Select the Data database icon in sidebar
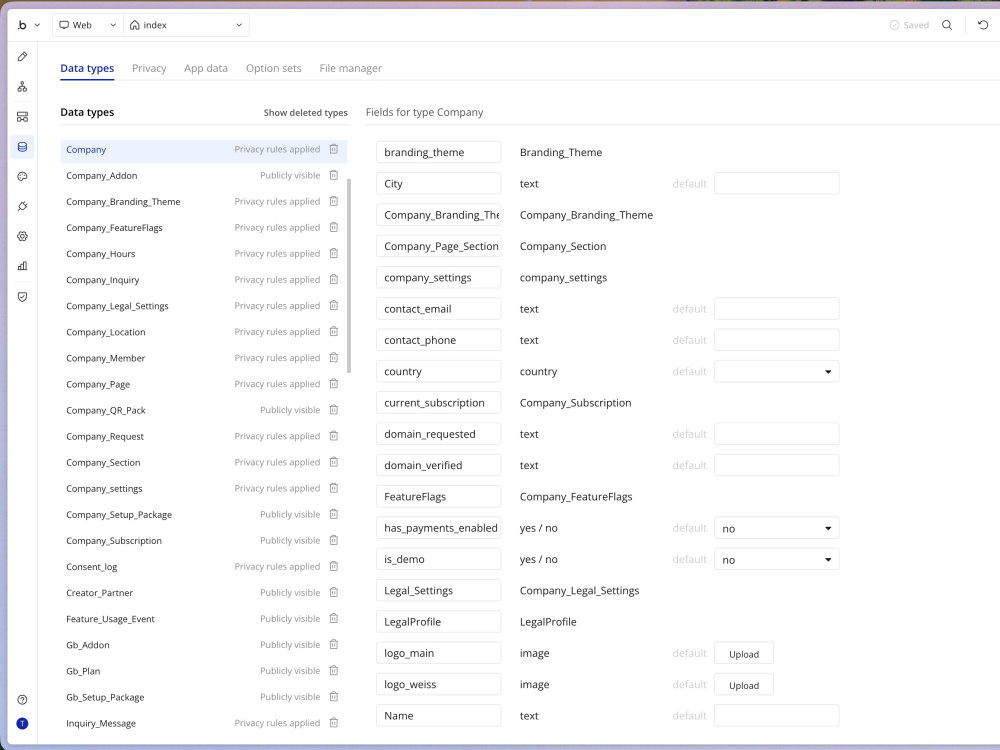The width and height of the screenshot is (1000, 750). click(x=22, y=147)
